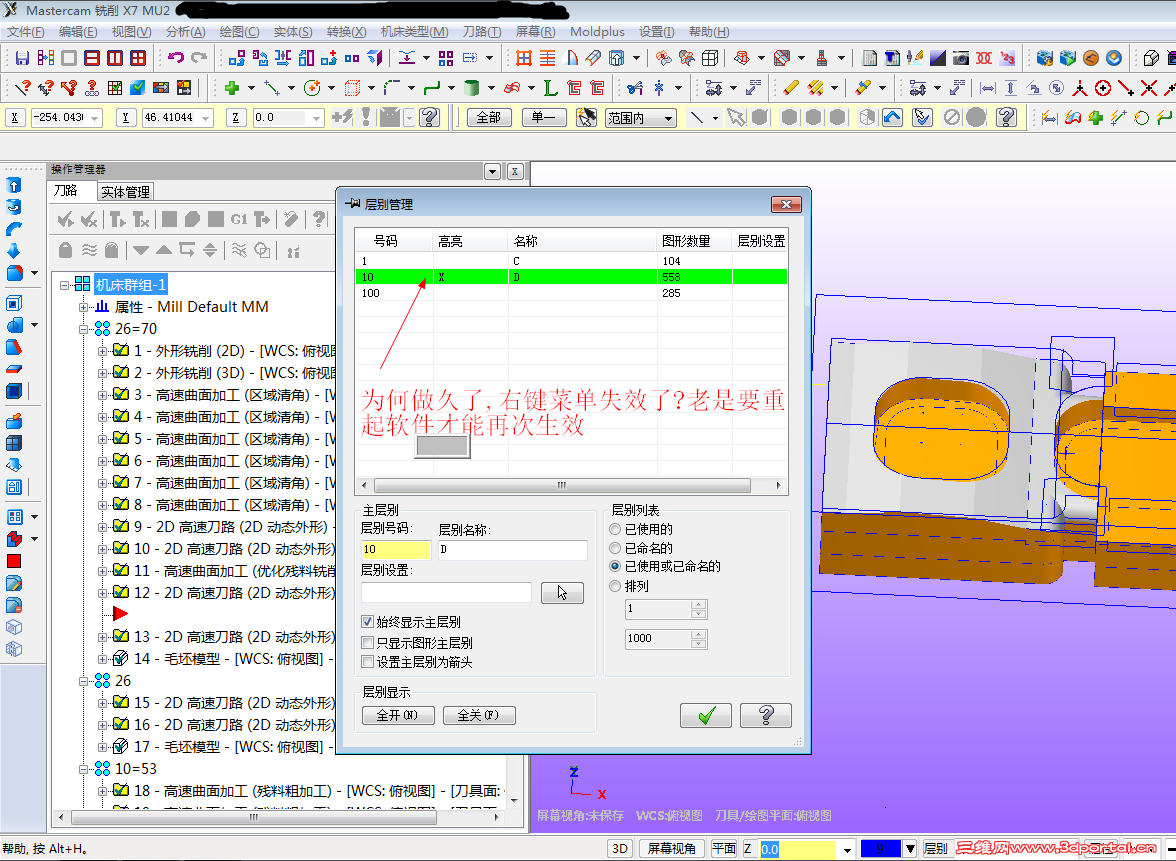Image resolution: width=1176 pixels, height=861 pixels.
Task: Select 已使用或已命名的 radio button
Action: (615, 566)
